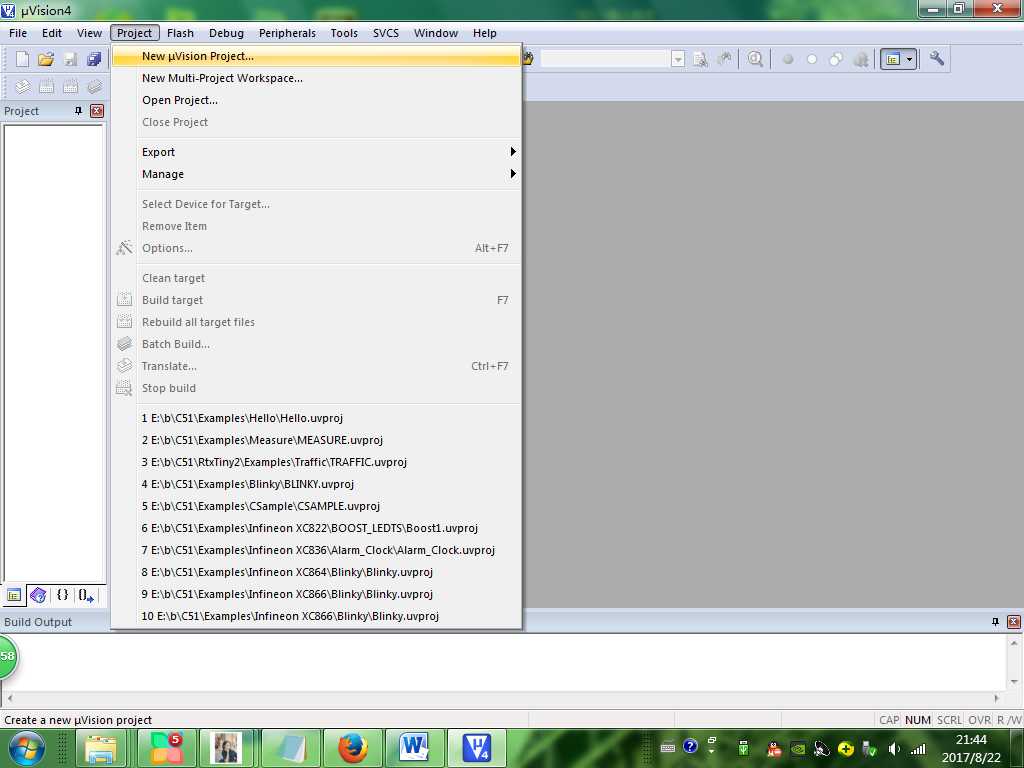
Task: Open the View menu
Action: (89, 33)
